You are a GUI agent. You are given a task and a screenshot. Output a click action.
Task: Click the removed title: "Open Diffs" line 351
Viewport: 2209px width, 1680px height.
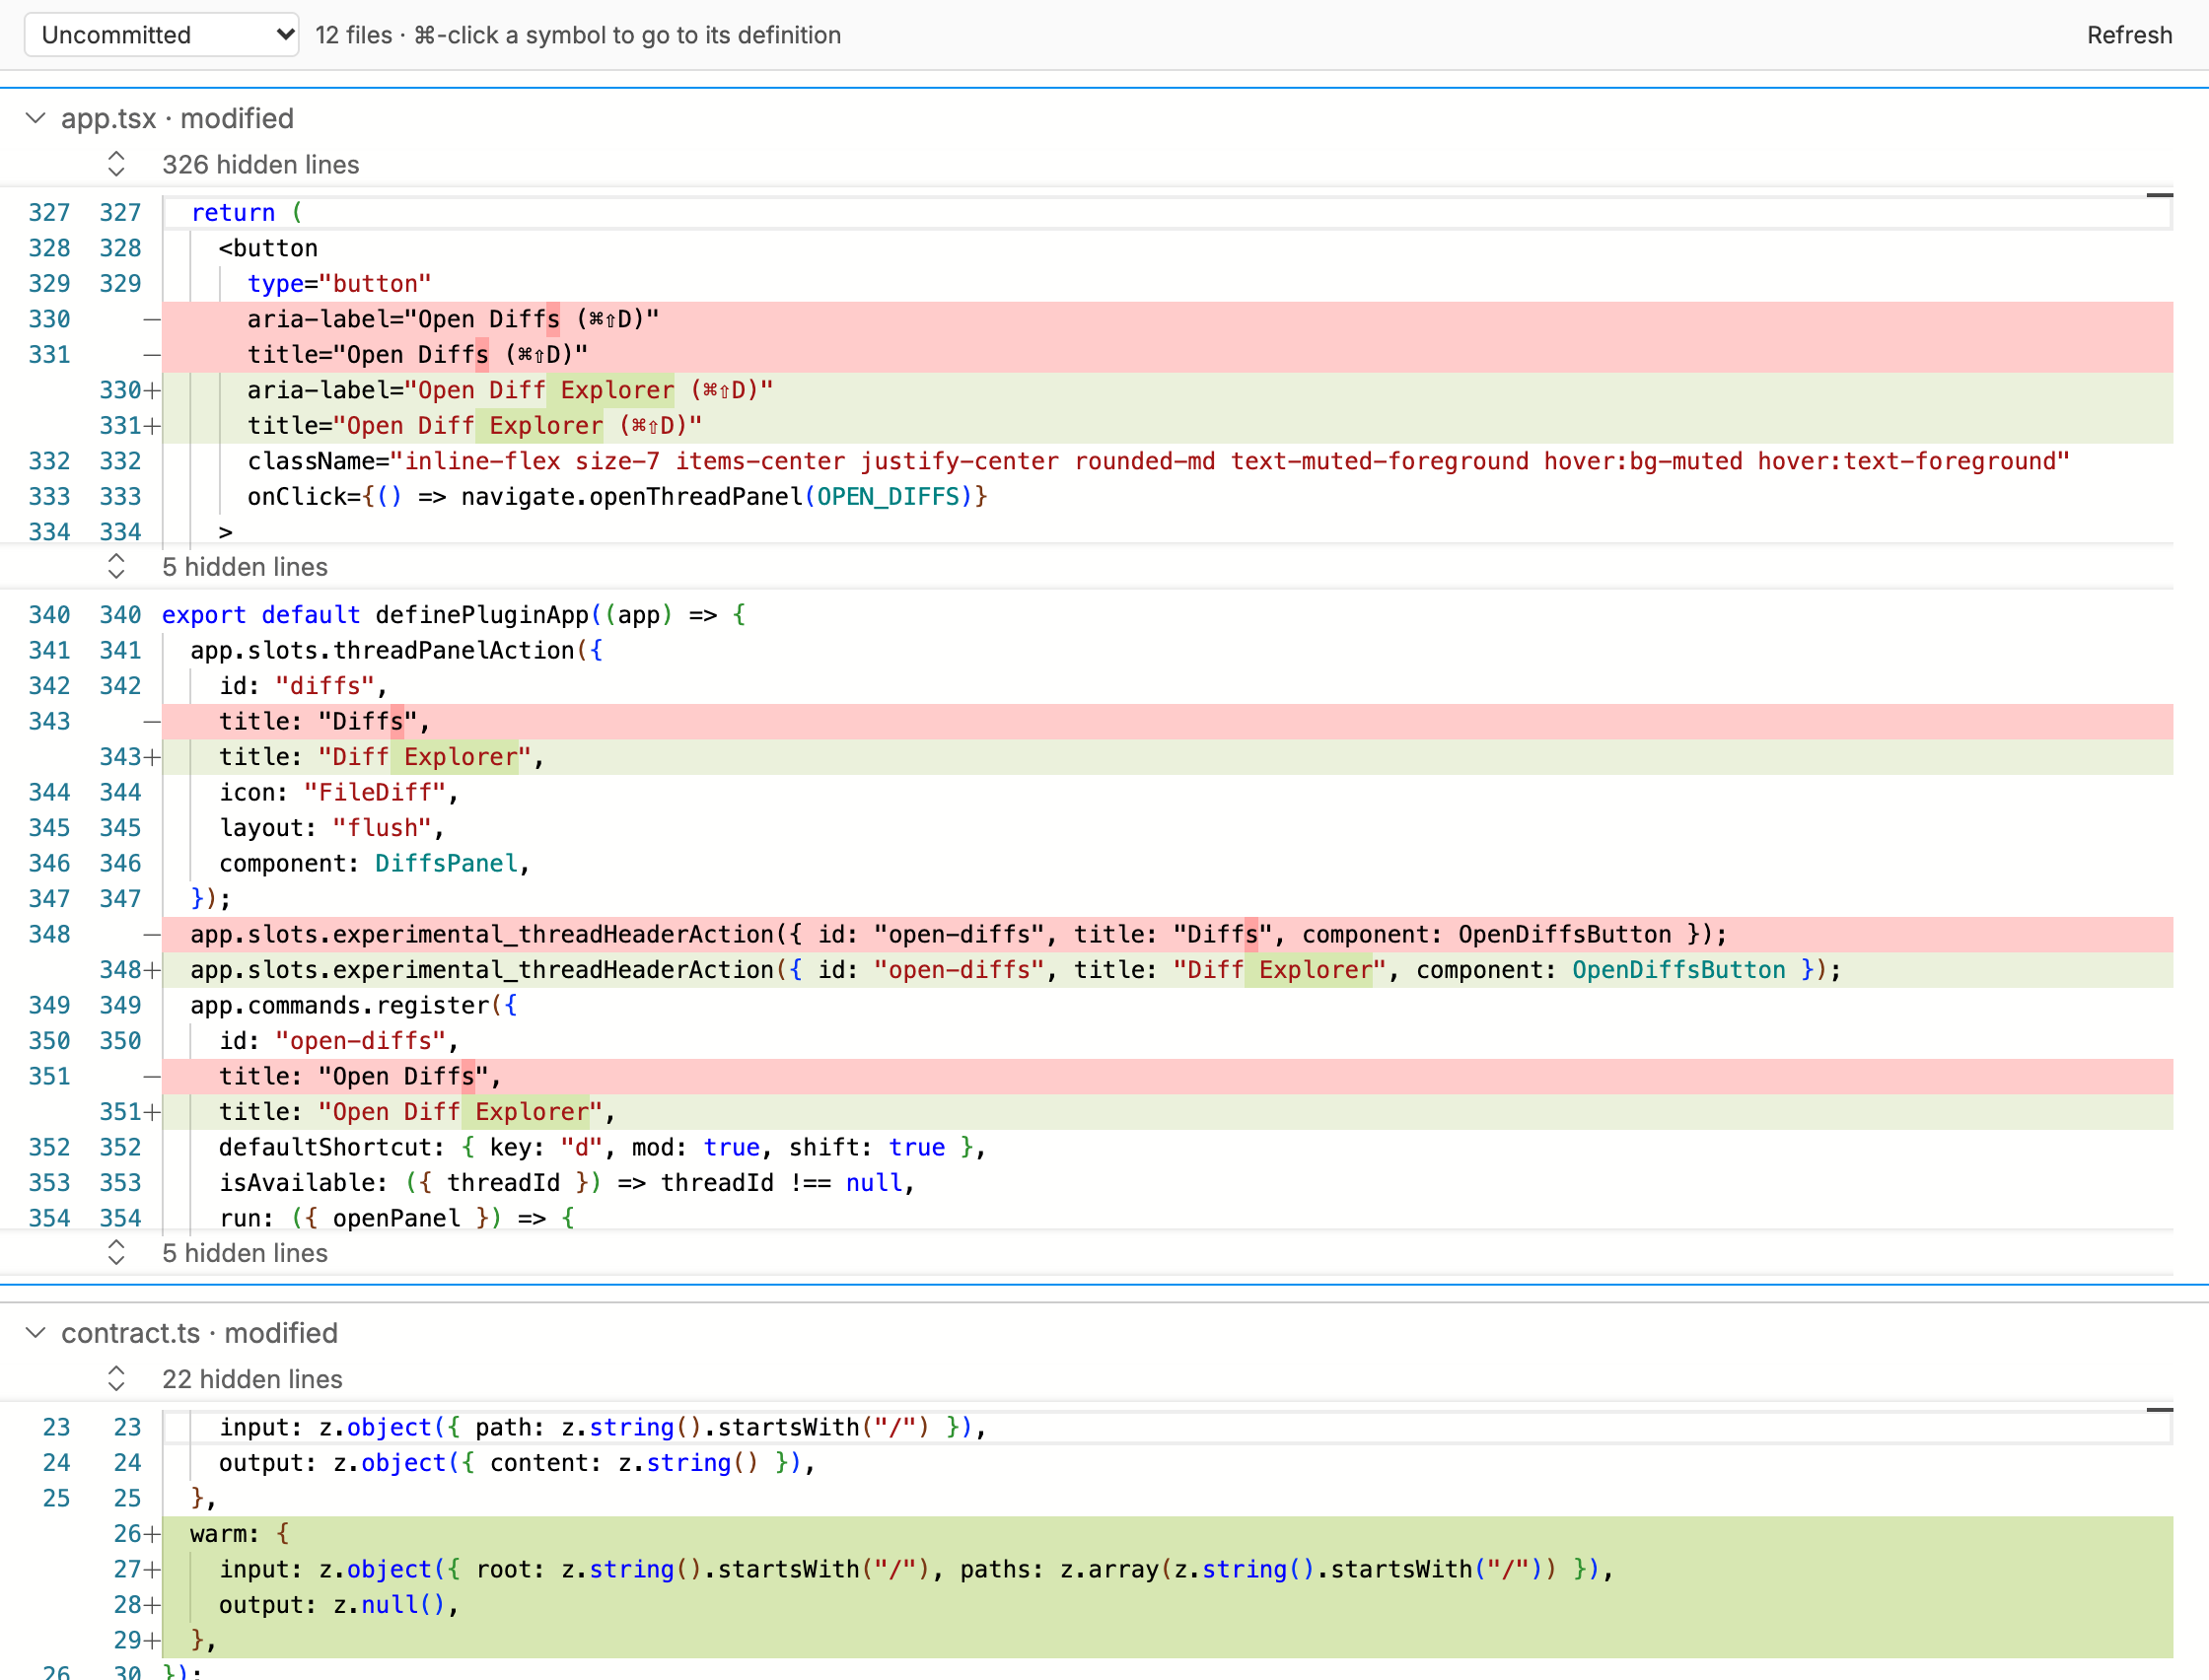[1167, 1076]
